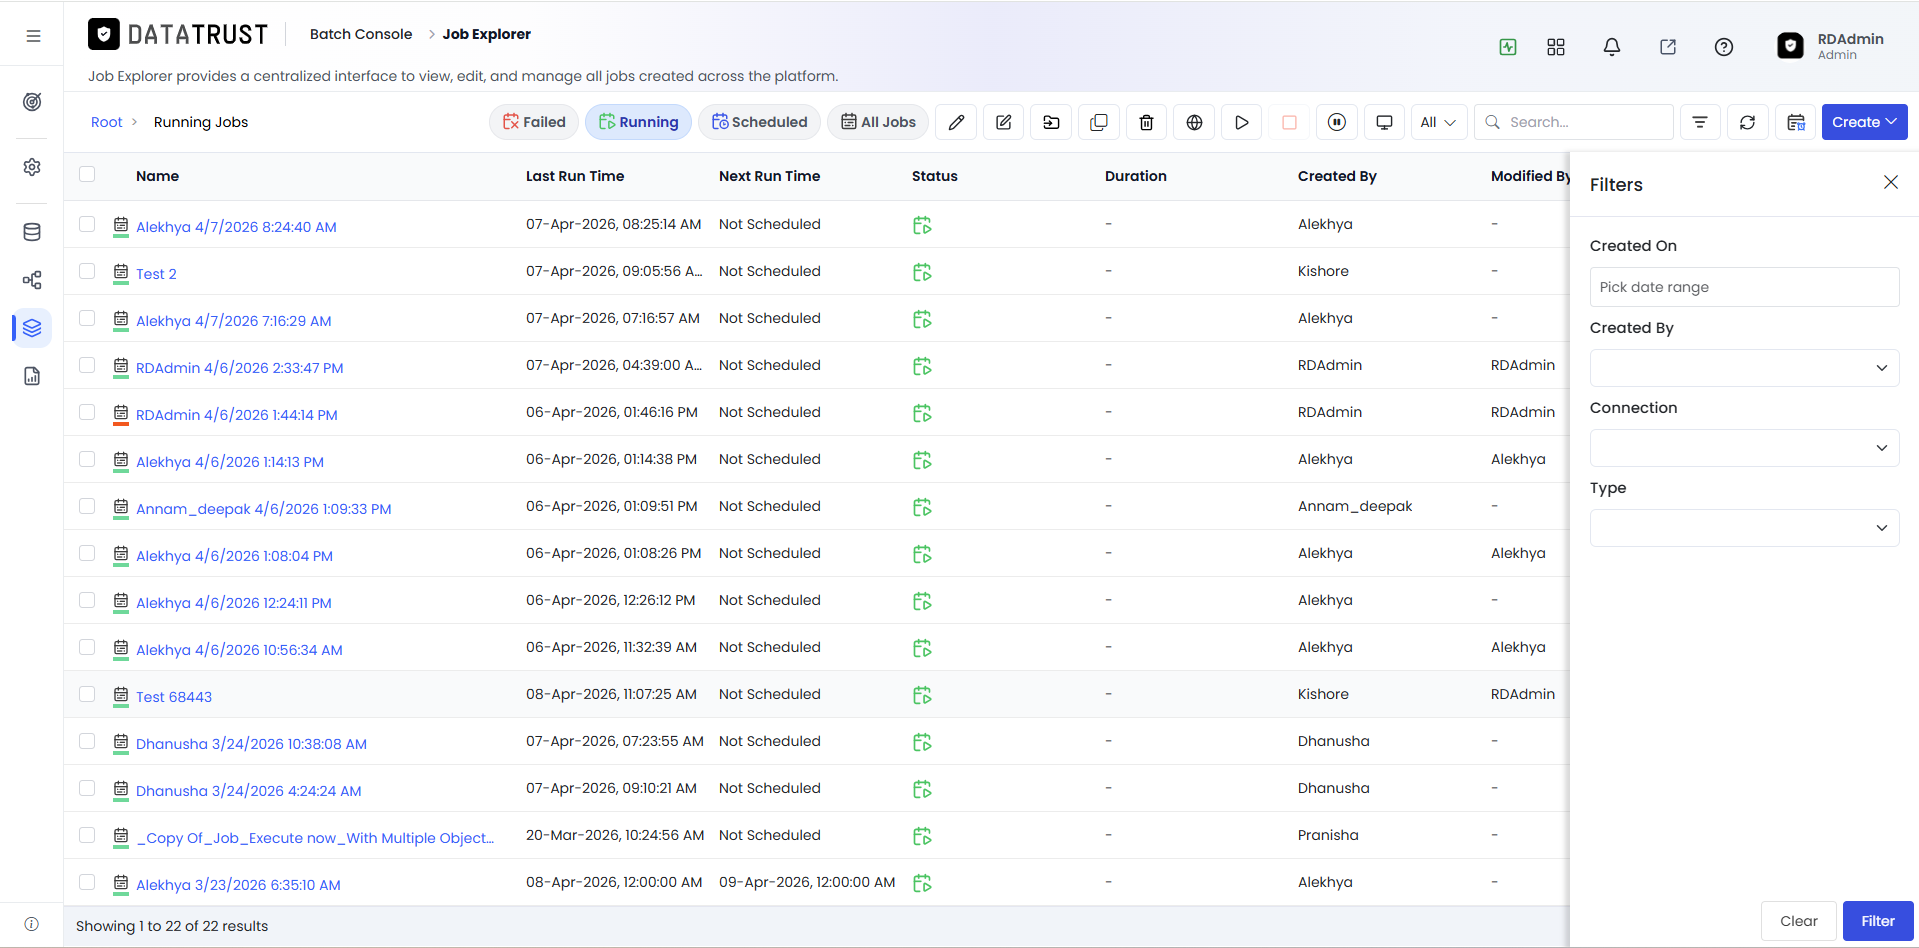
Task: Expand the Connection filter dropdown
Action: [x=1744, y=448]
